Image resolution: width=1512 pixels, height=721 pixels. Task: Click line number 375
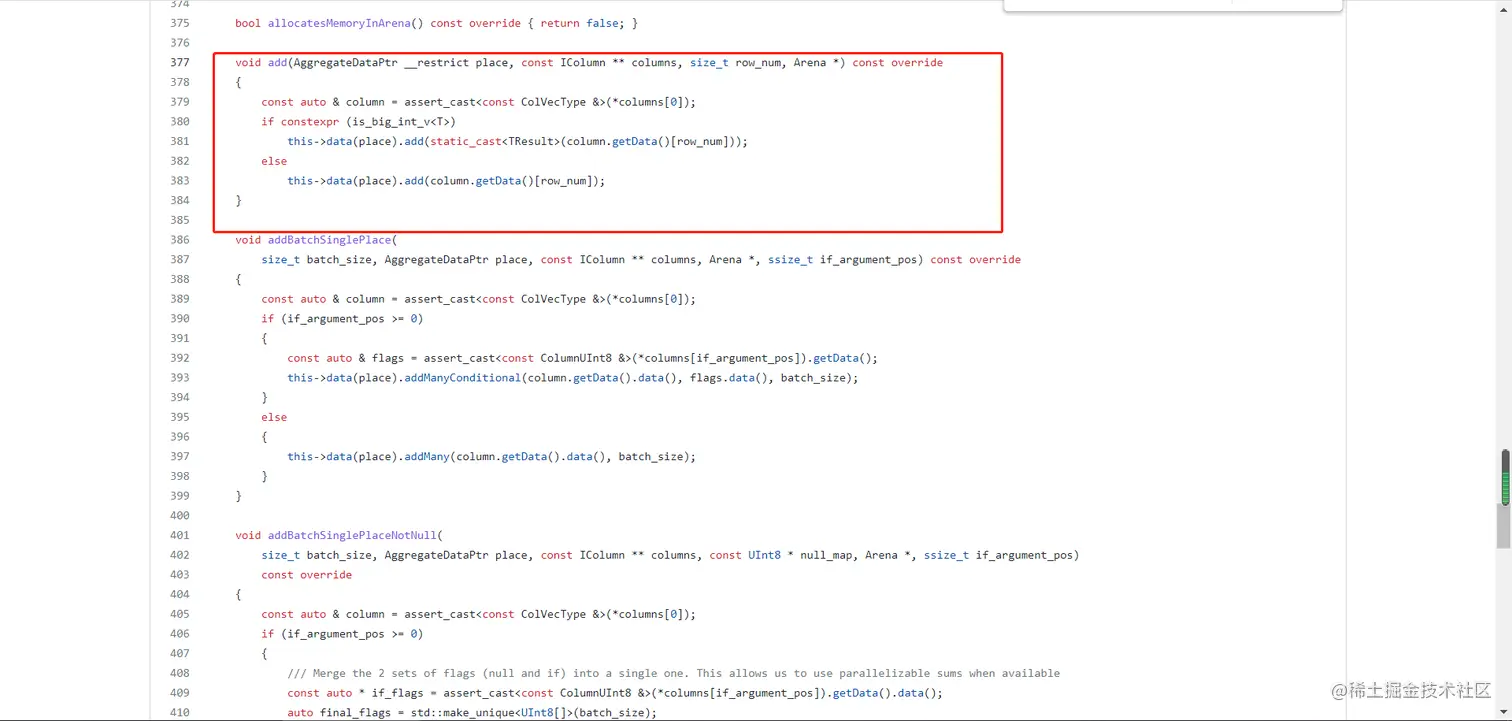click(x=179, y=23)
